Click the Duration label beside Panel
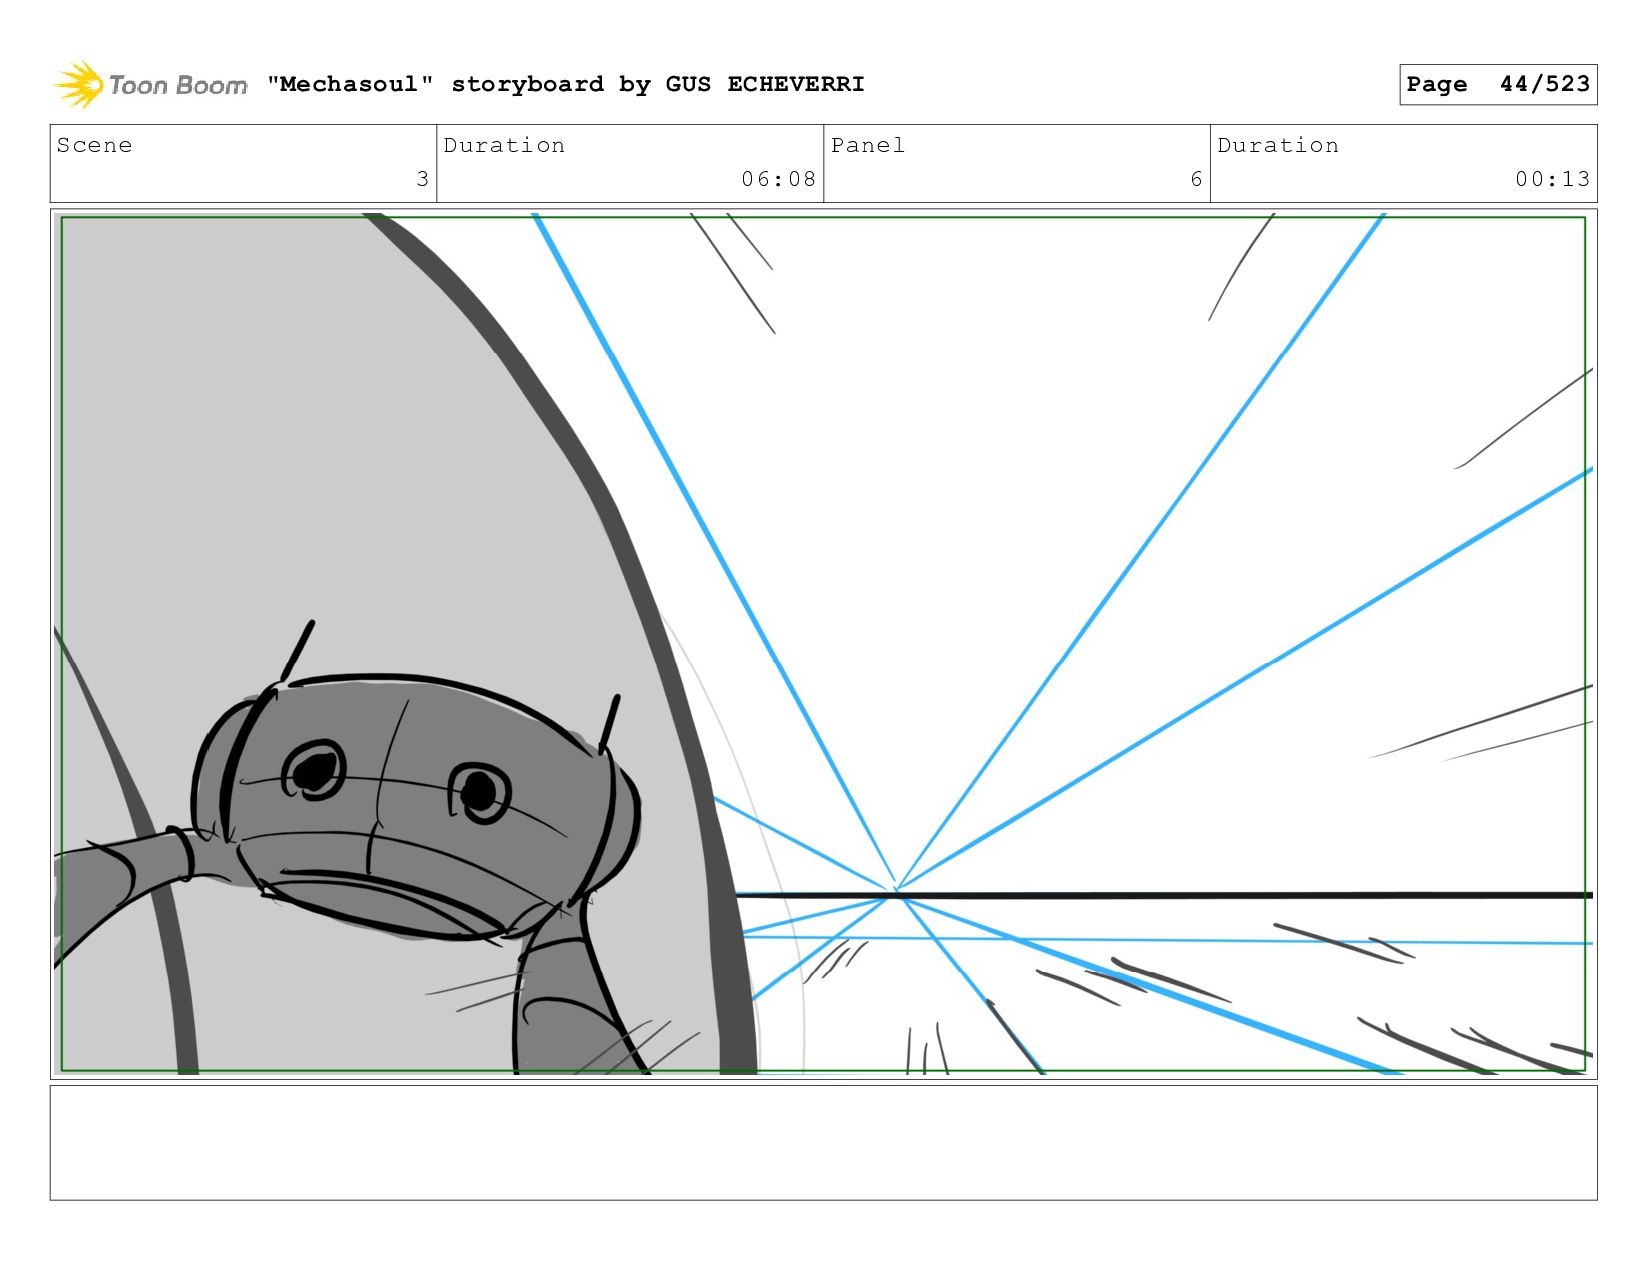This screenshot has height=1275, width=1650. pyautogui.click(x=1278, y=145)
